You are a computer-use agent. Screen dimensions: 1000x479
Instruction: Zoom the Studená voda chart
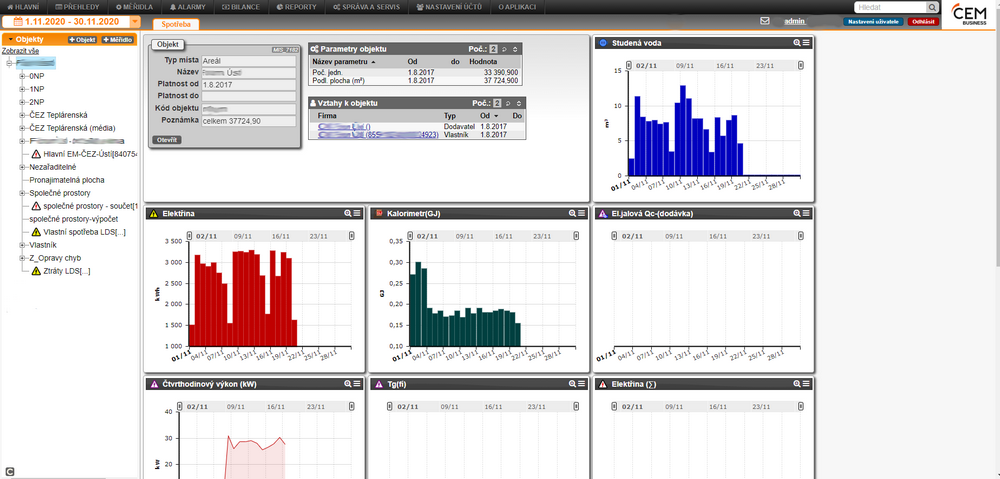[x=797, y=43]
